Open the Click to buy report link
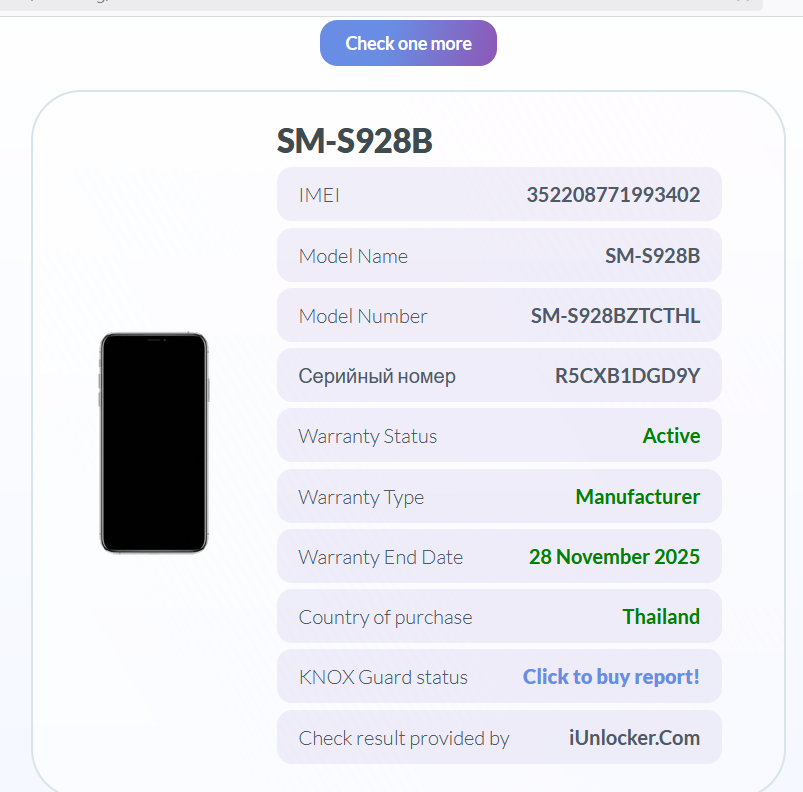Screen dimensions: 803x792 (611, 676)
